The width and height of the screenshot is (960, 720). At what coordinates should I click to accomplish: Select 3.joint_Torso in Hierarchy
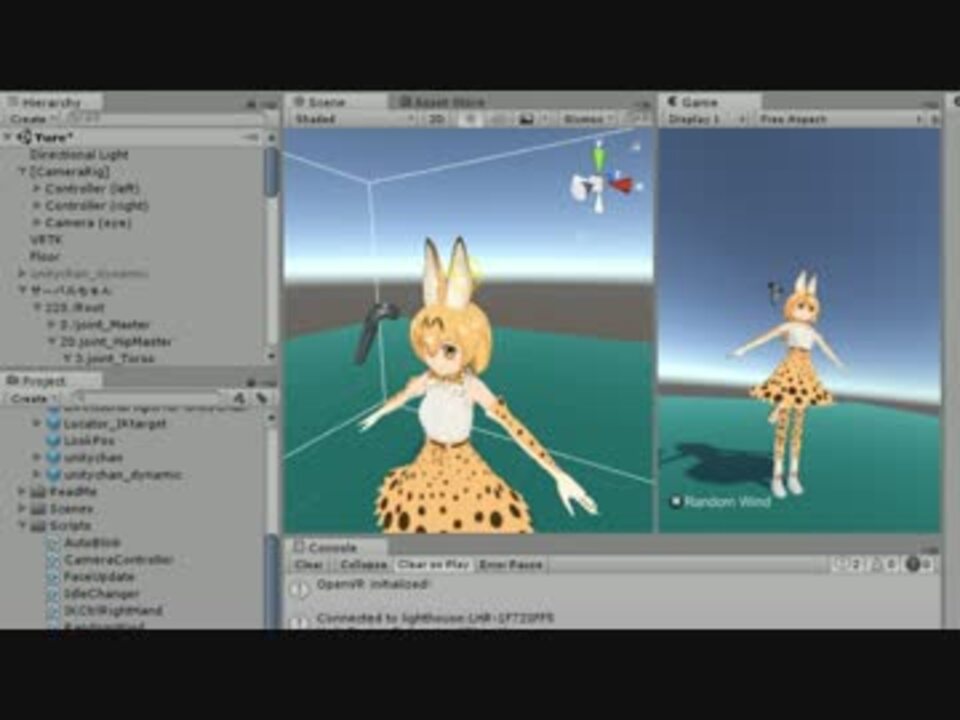114,358
